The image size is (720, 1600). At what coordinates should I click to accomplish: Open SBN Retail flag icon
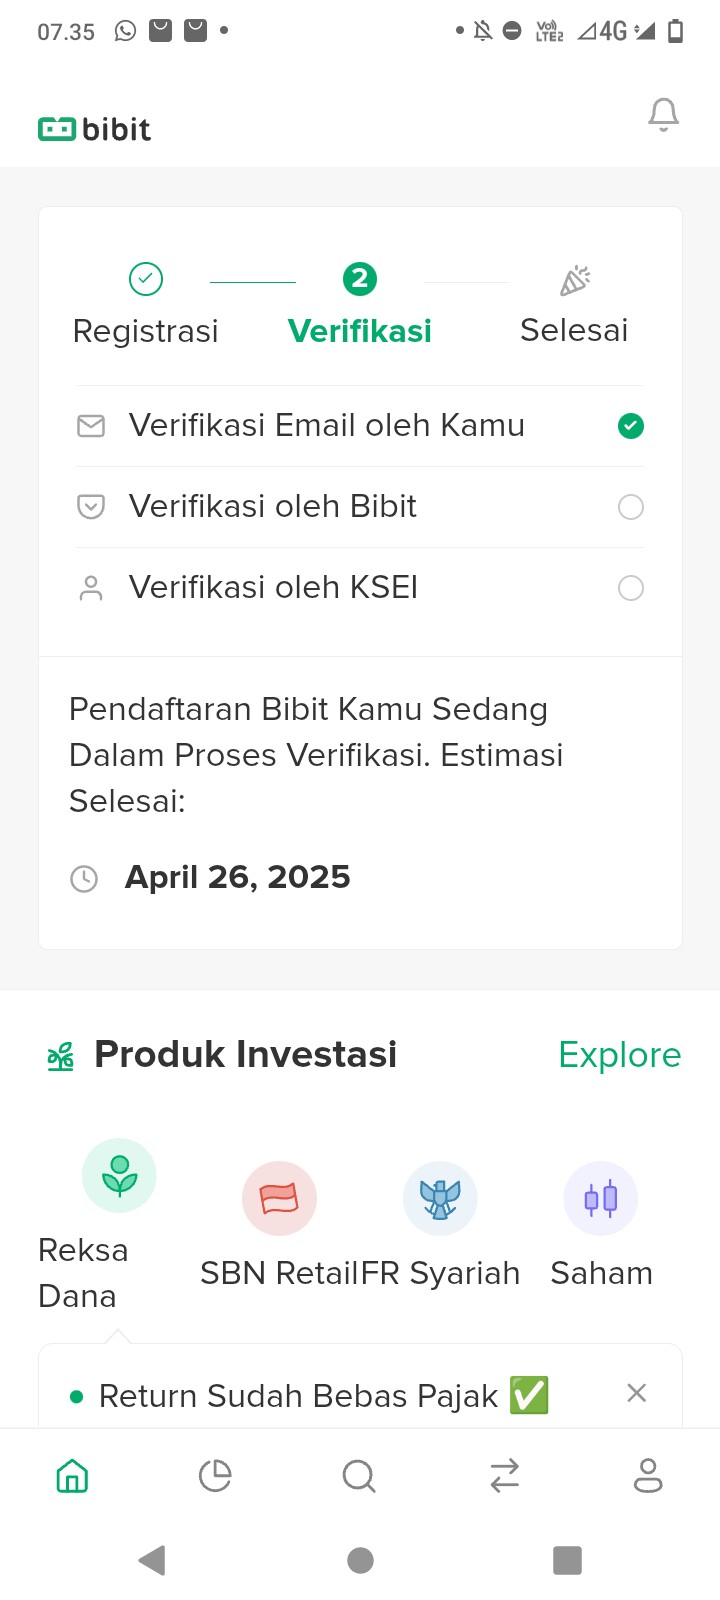tap(279, 1198)
